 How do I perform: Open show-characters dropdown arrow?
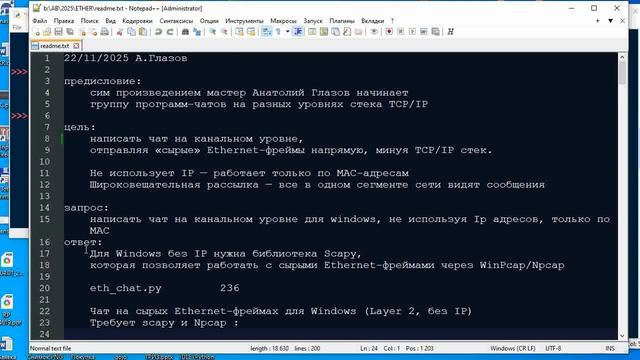pyautogui.click(x=287, y=32)
